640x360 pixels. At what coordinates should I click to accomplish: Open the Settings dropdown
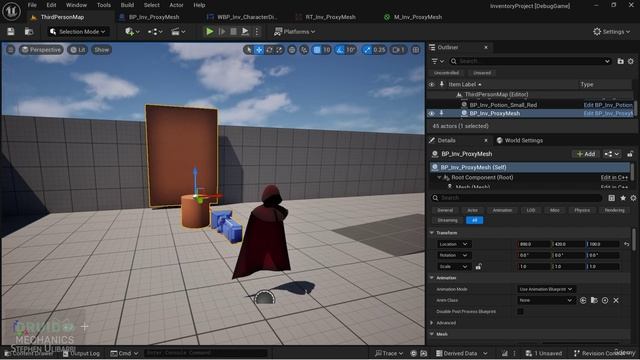(611, 31)
